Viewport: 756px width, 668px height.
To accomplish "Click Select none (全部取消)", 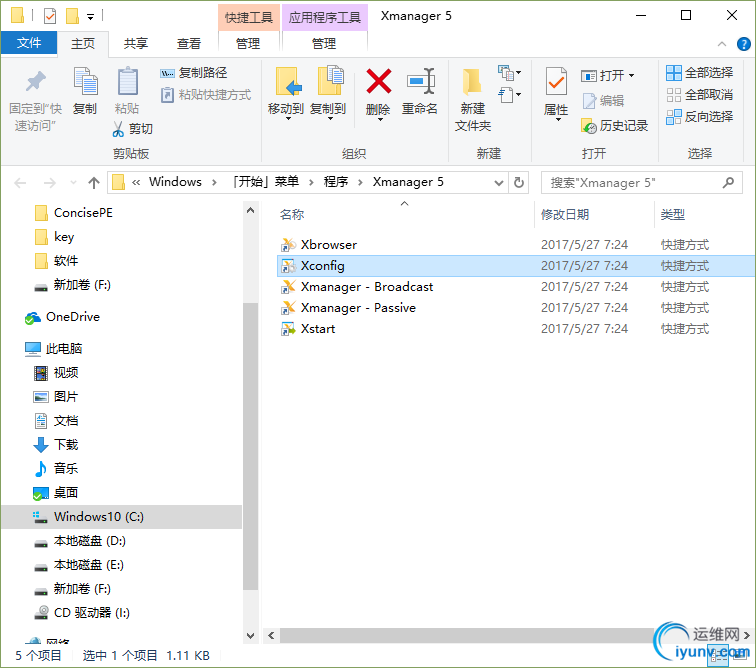I will [700, 95].
